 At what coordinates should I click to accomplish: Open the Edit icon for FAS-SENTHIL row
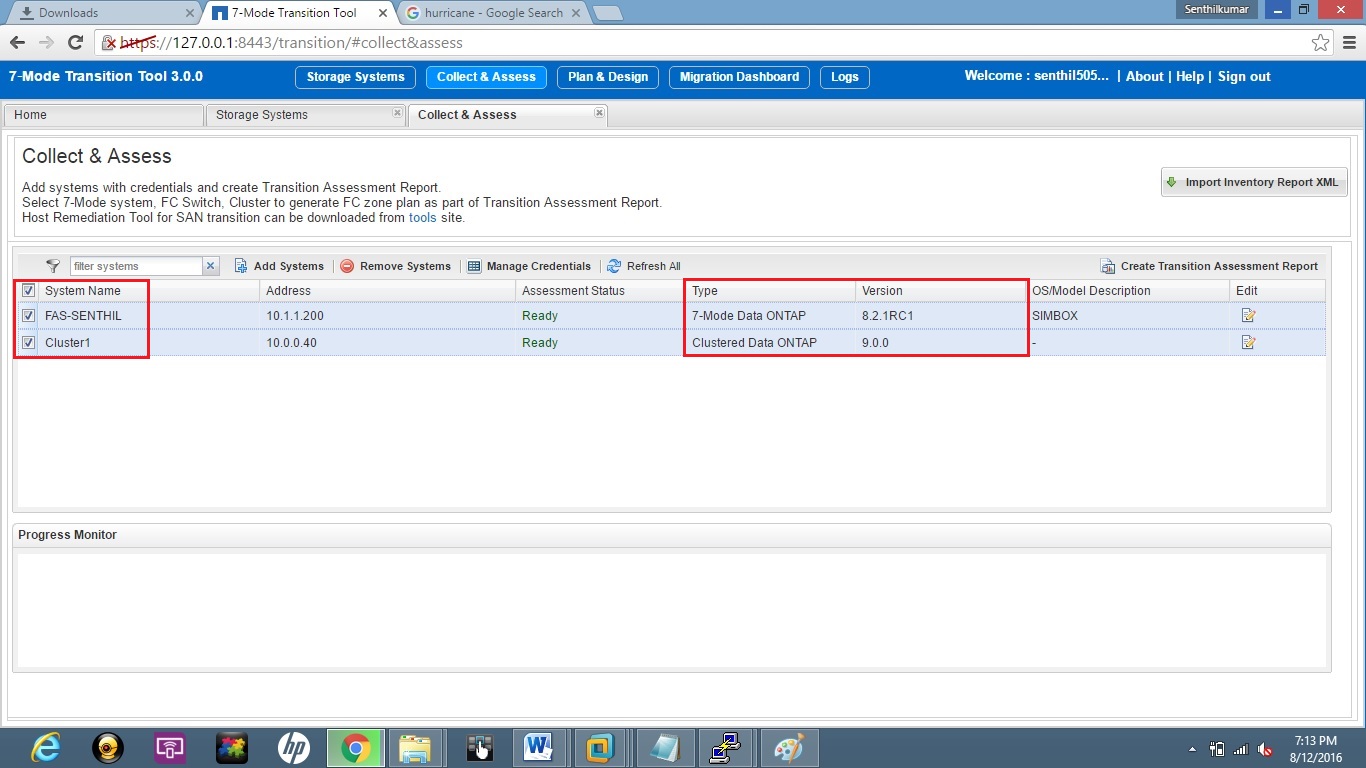coord(1247,315)
